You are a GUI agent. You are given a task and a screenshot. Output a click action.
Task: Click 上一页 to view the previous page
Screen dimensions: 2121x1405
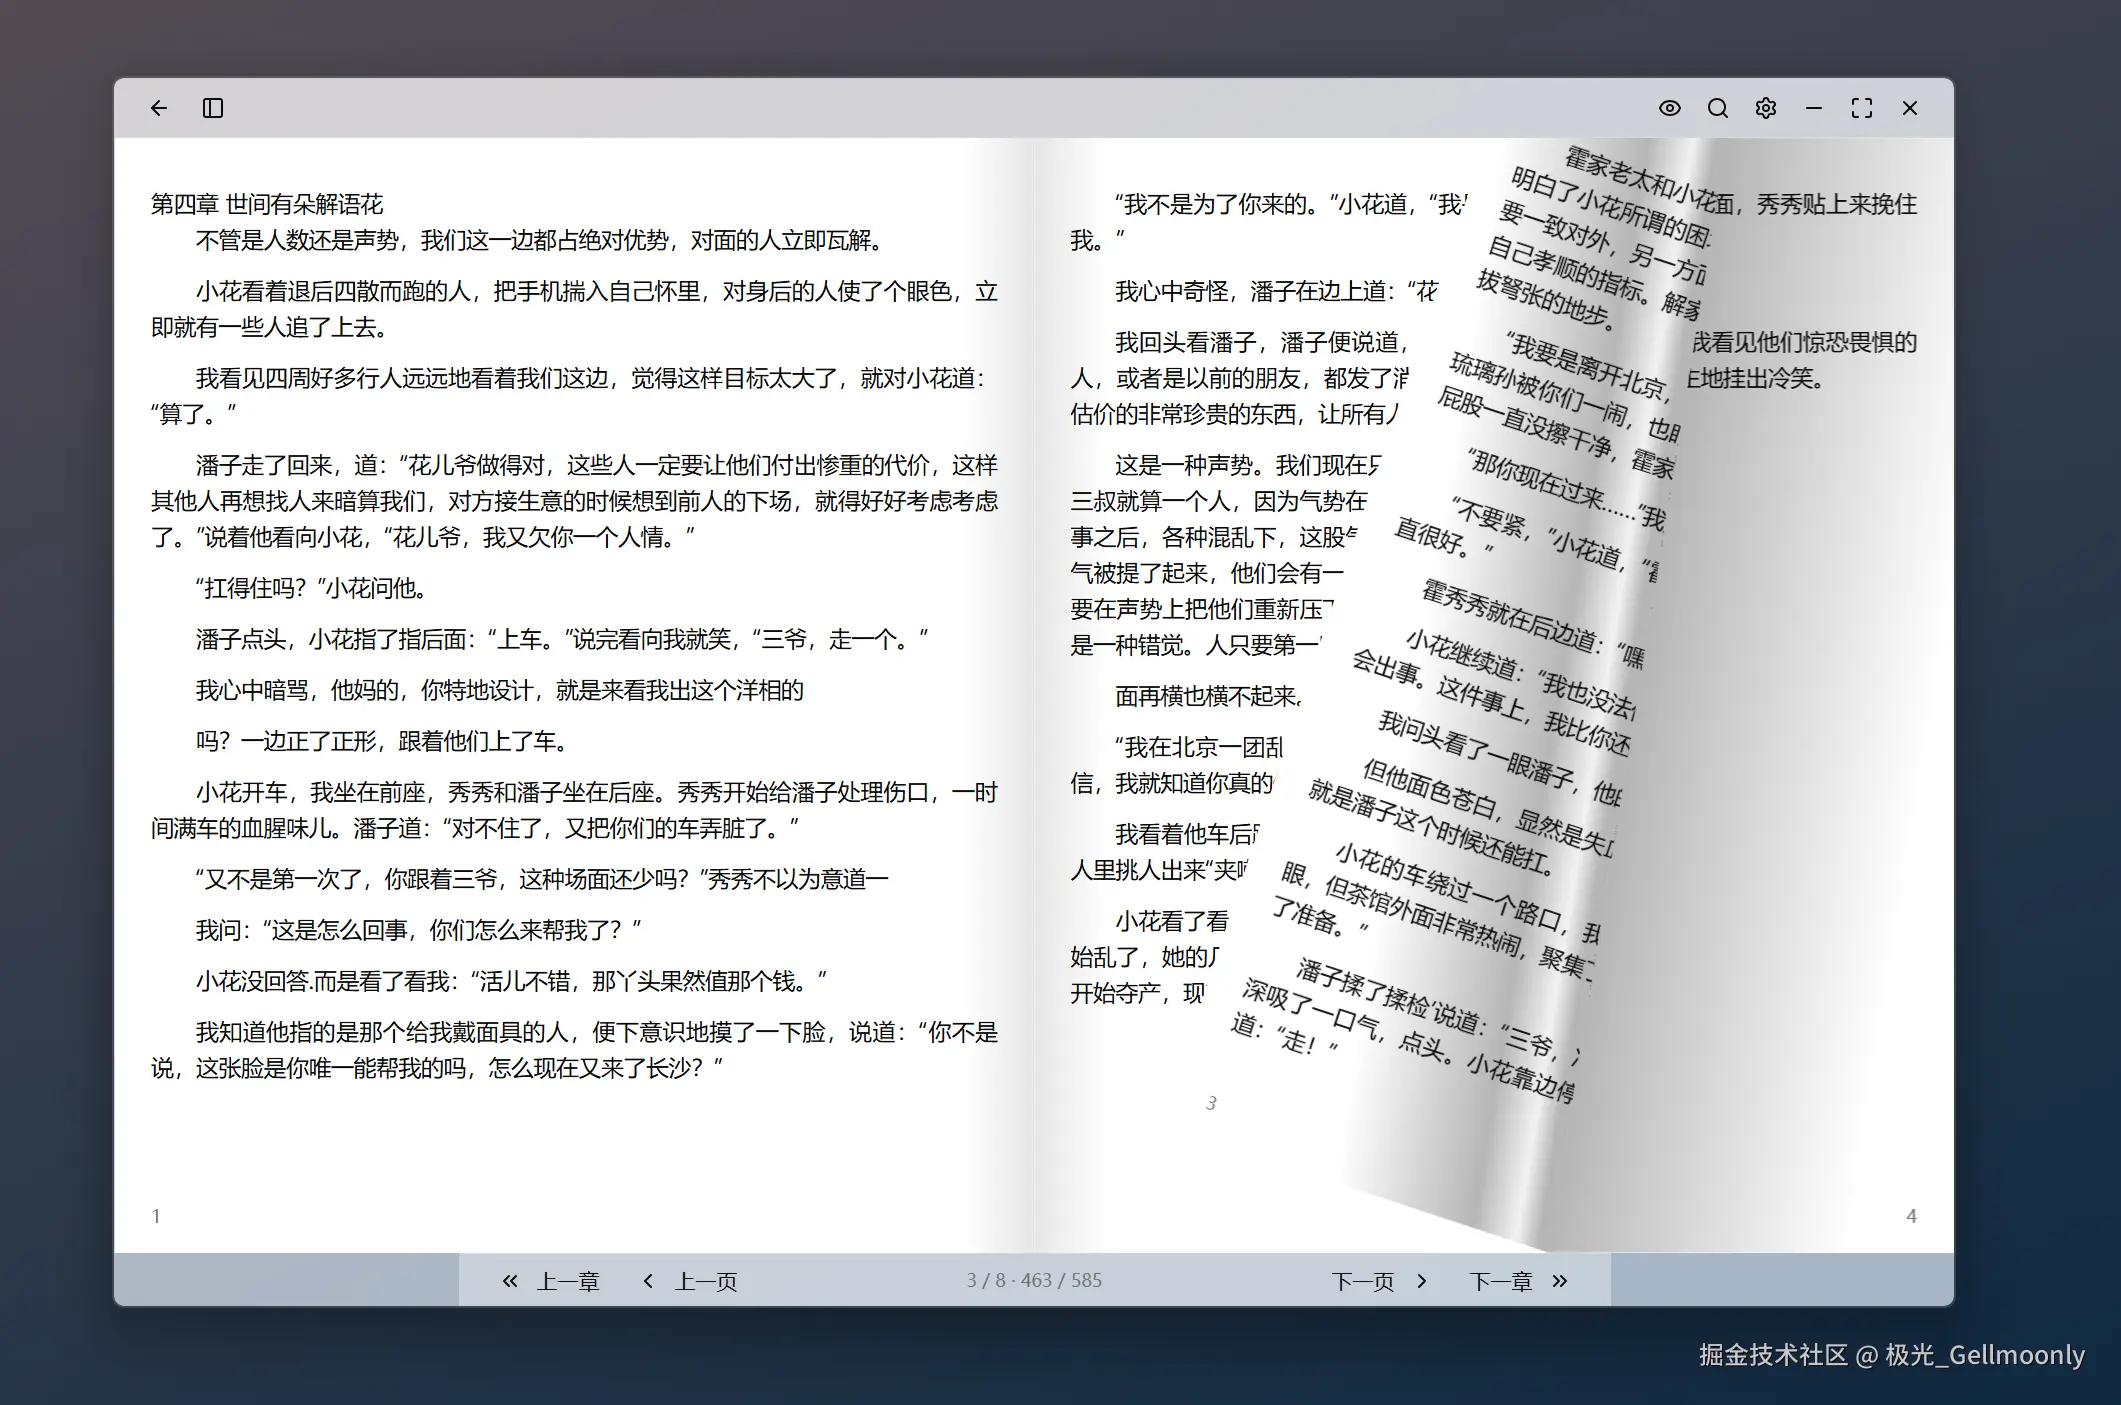[x=707, y=1281]
